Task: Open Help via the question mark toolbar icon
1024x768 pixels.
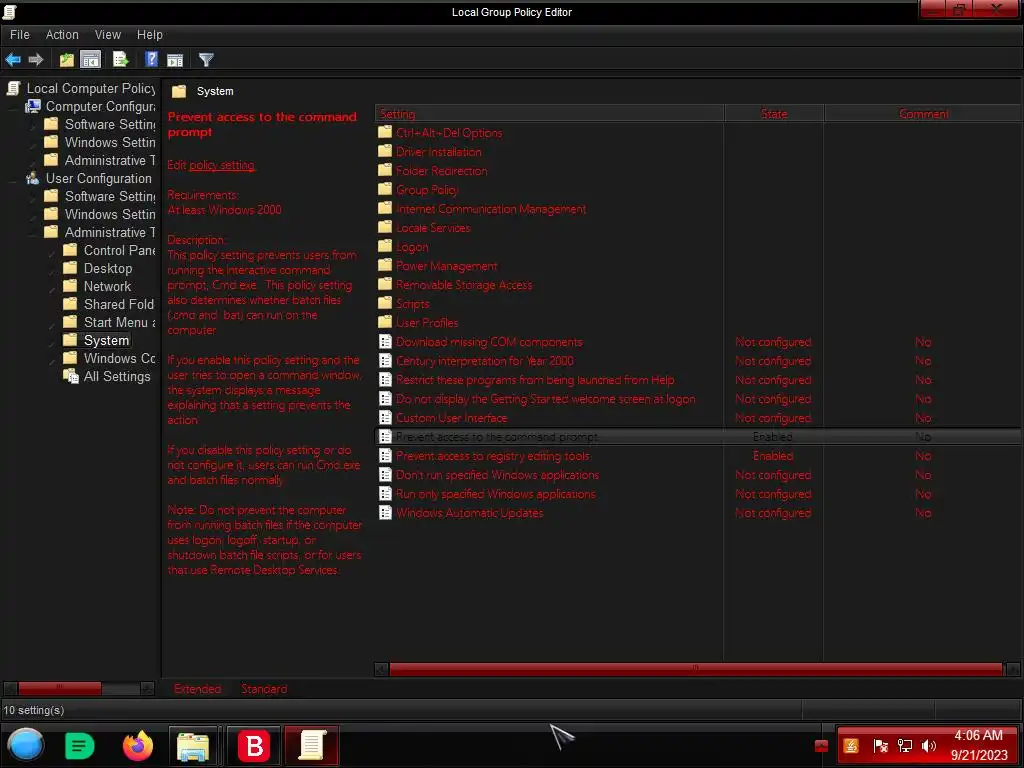Action: point(151,60)
